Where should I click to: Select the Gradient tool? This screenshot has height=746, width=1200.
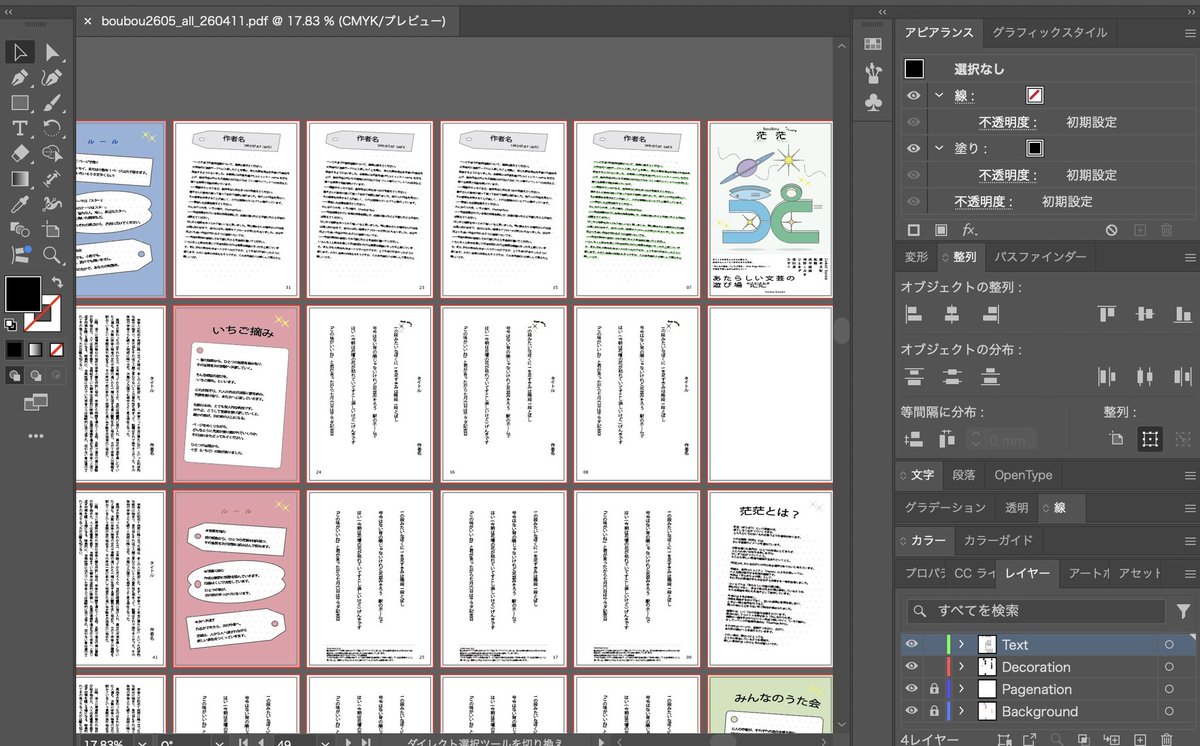[20, 179]
